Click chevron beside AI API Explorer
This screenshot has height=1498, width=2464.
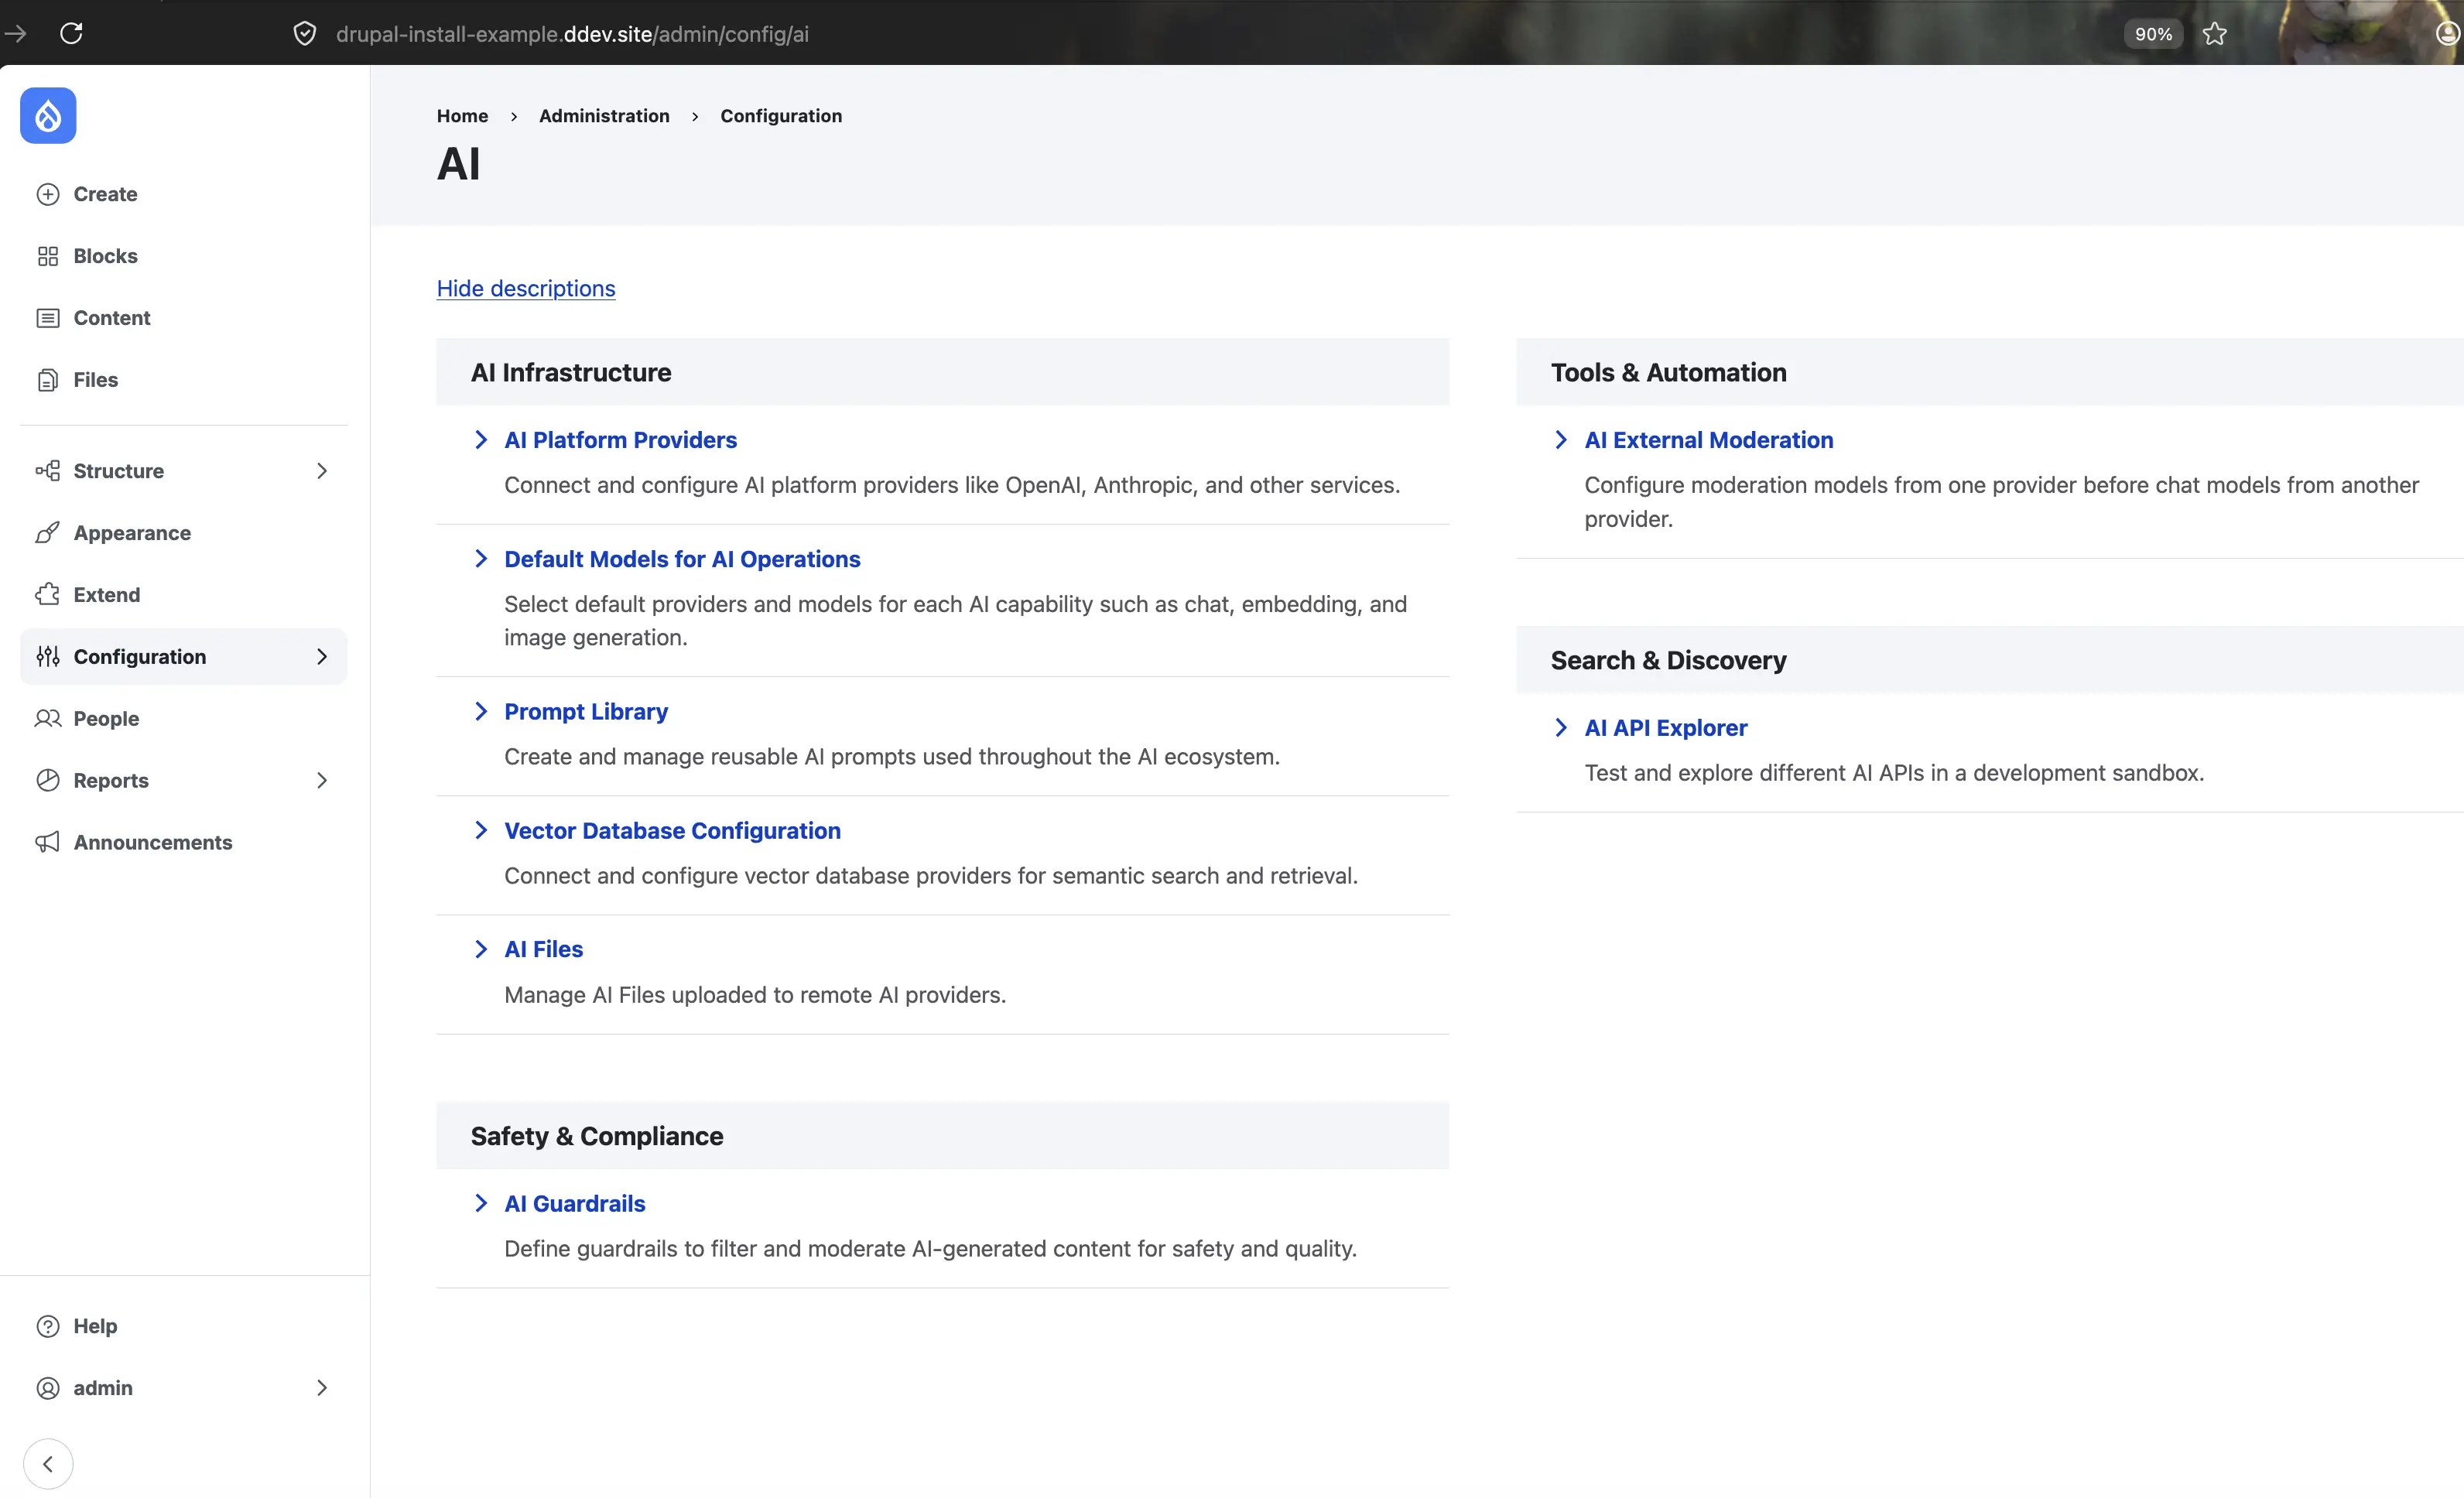[x=1561, y=728]
